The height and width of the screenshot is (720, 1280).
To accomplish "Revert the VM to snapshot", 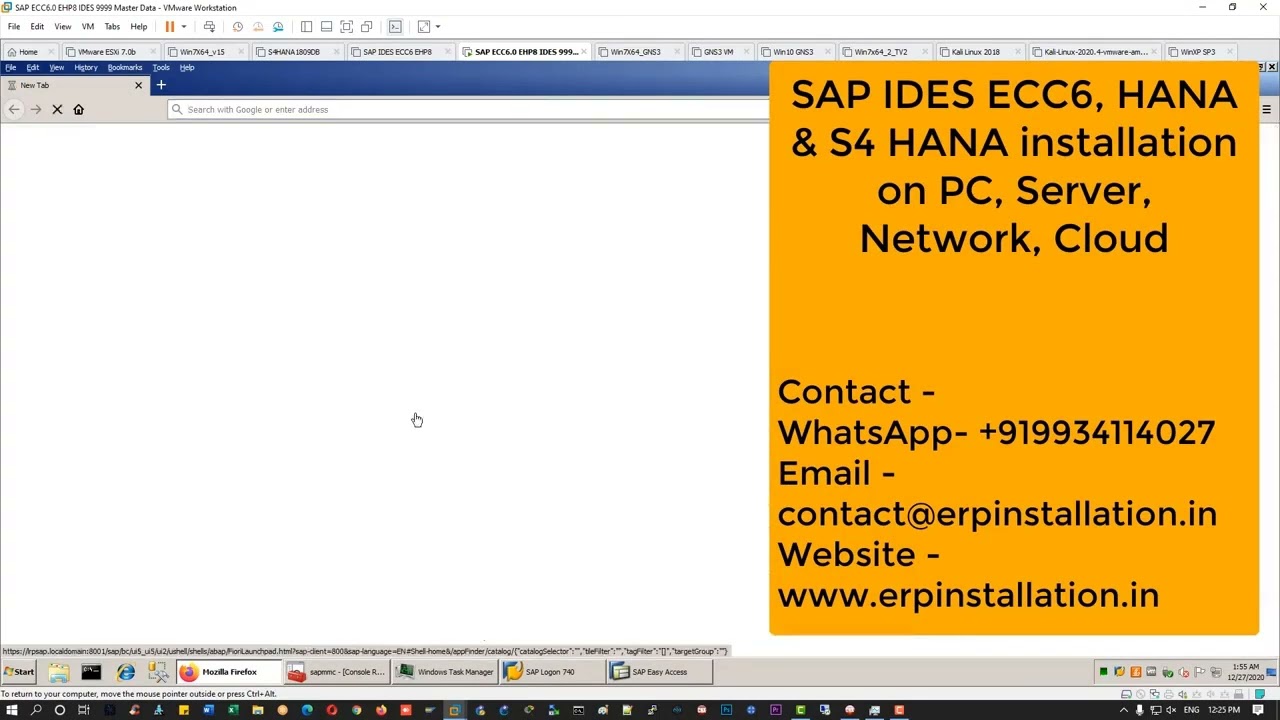I will tap(258, 27).
